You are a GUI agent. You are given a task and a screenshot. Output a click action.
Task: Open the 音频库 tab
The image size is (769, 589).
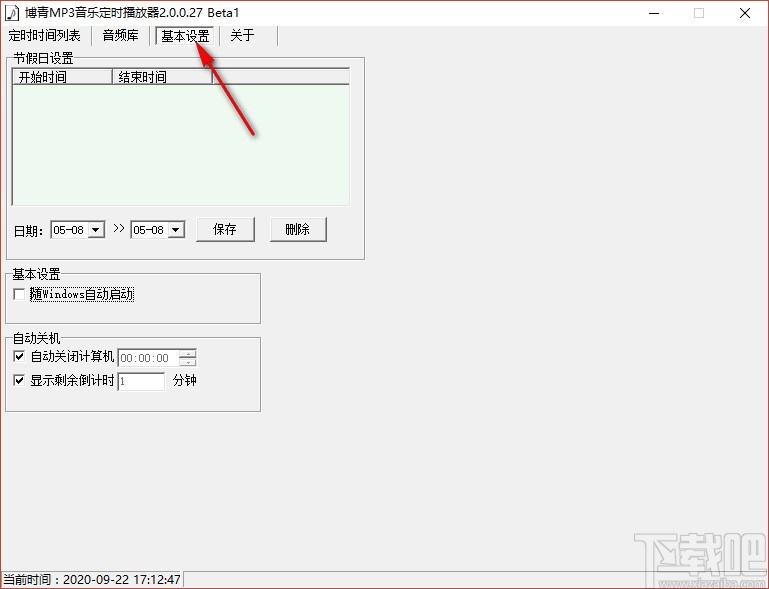[120, 35]
